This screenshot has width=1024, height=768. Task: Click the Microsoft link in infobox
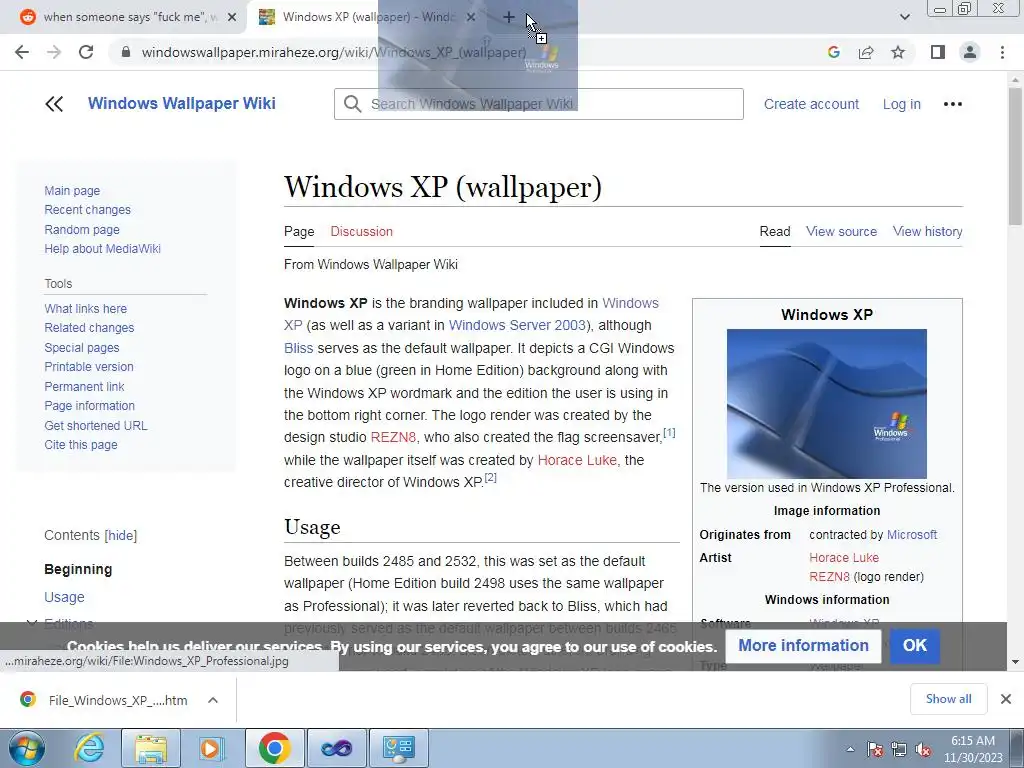[912, 535]
